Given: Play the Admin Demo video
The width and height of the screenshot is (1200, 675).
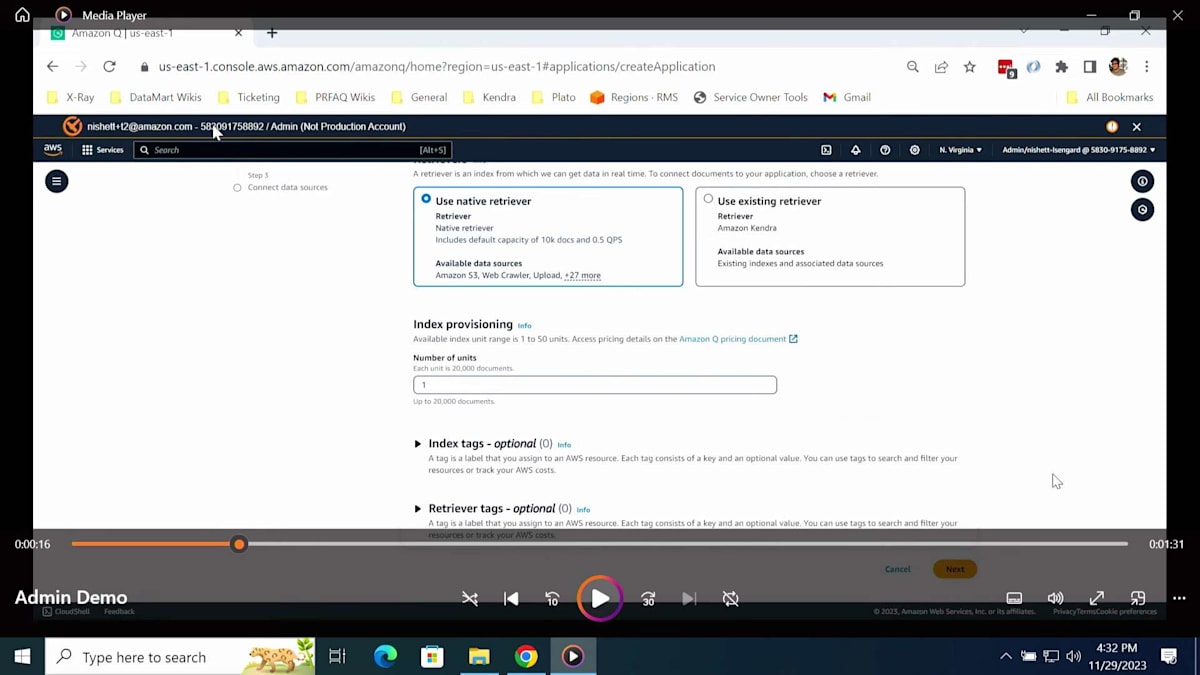Looking at the screenshot, I should pyautogui.click(x=599, y=598).
